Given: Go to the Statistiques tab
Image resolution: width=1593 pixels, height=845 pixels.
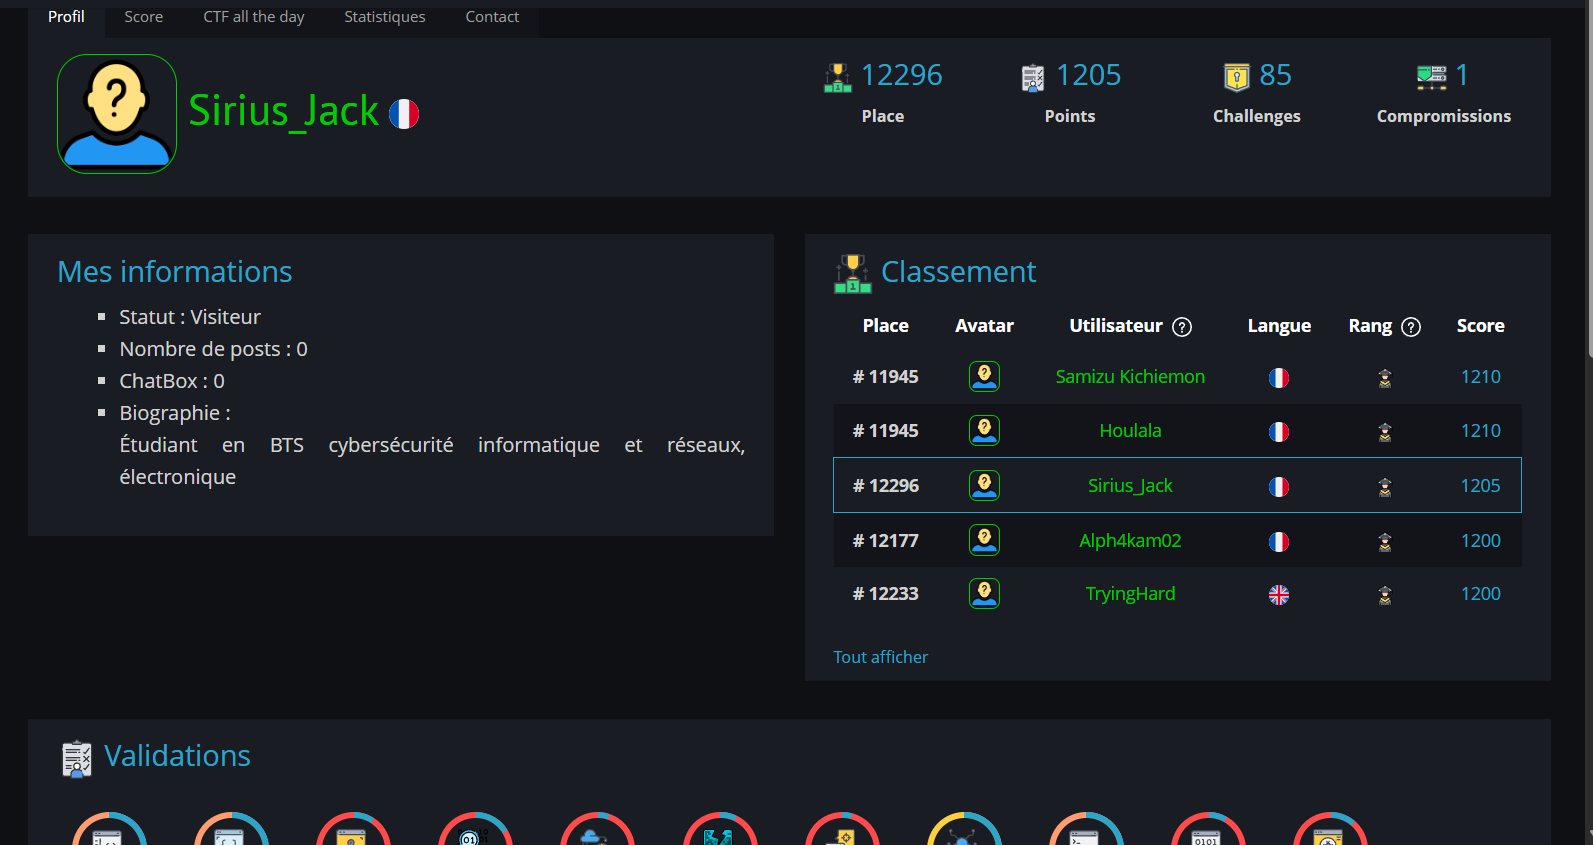Looking at the screenshot, I should [x=385, y=17].
